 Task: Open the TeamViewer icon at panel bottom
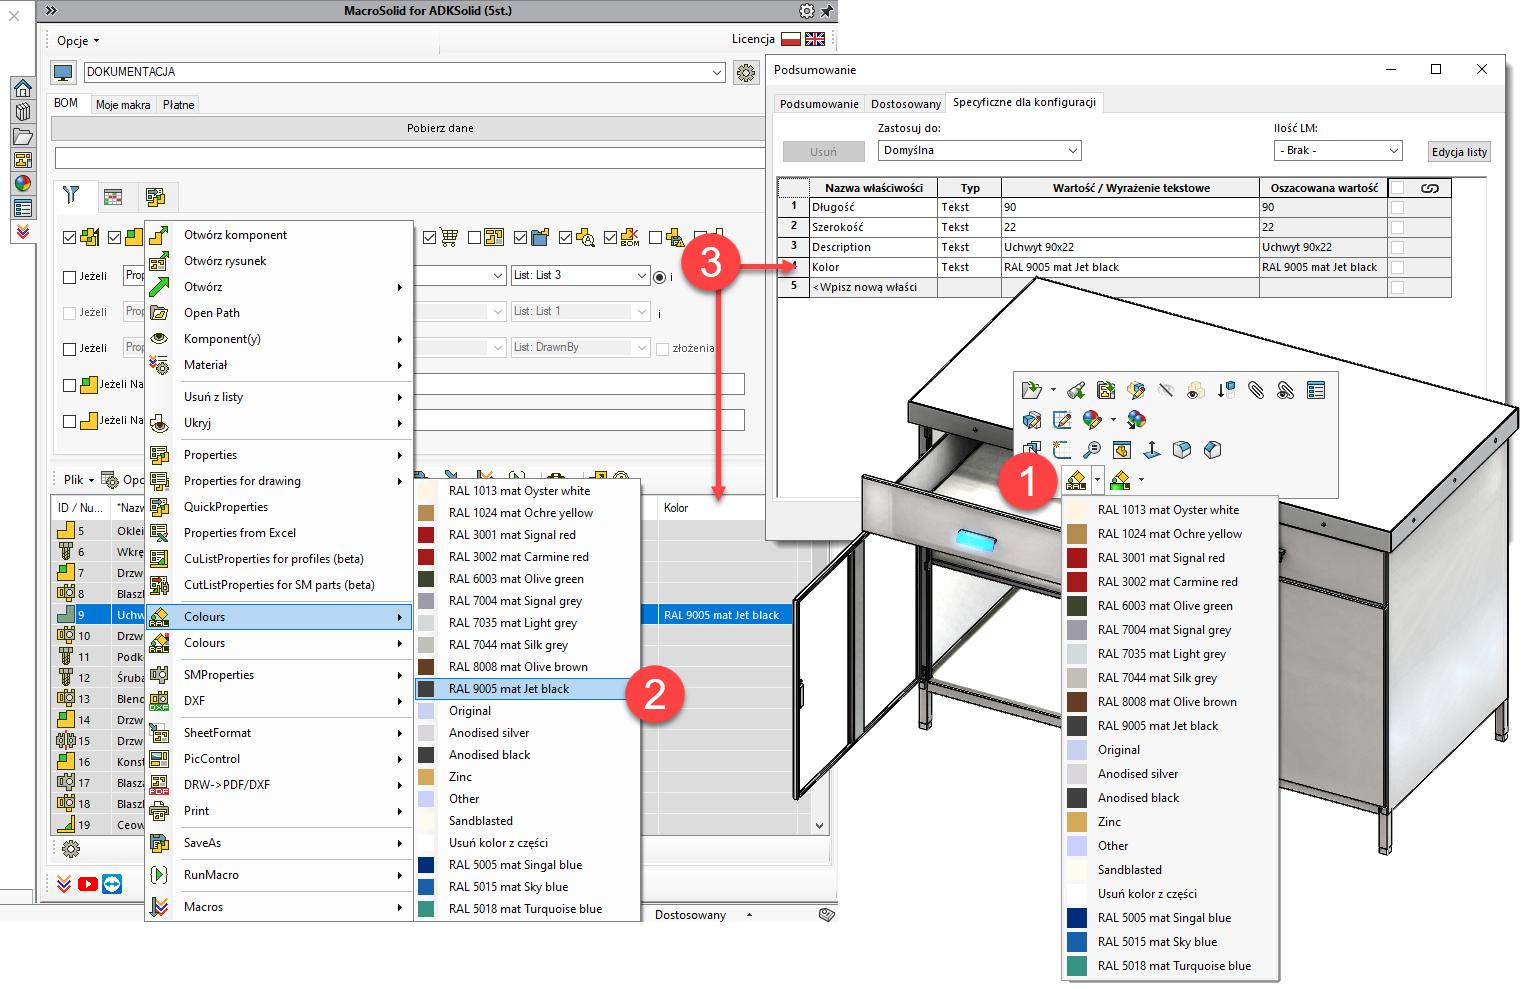point(112,884)
